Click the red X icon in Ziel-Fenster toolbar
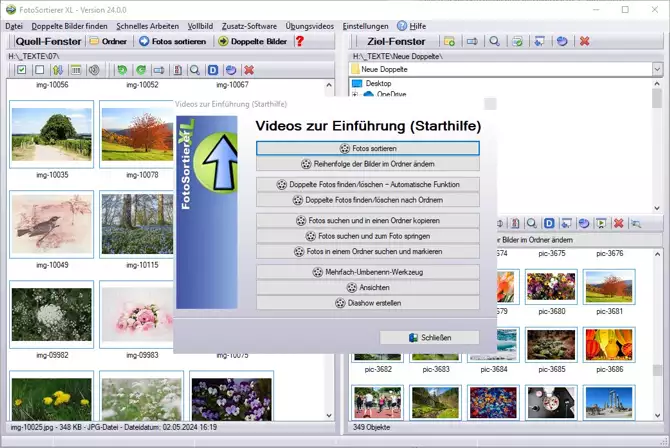This screenshot has width=670, height=448. [584, 41]
